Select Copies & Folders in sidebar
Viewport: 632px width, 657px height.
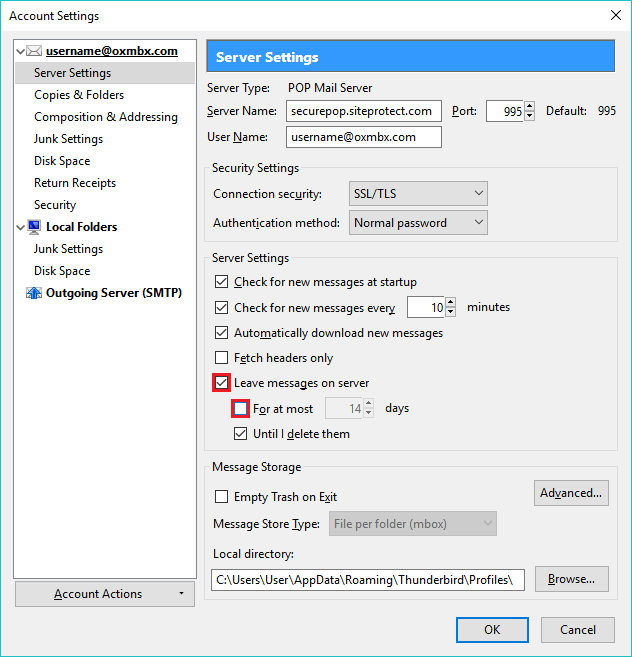tap(79, 95)
